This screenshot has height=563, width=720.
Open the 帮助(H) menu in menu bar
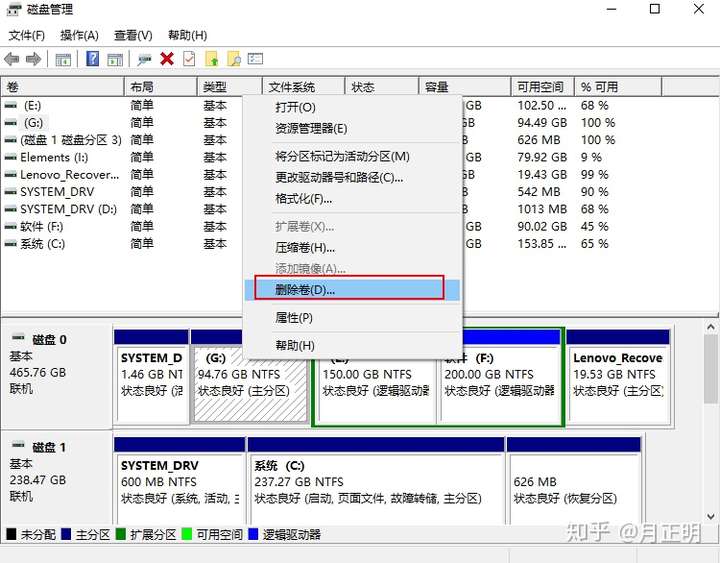[x=187, y=35]
